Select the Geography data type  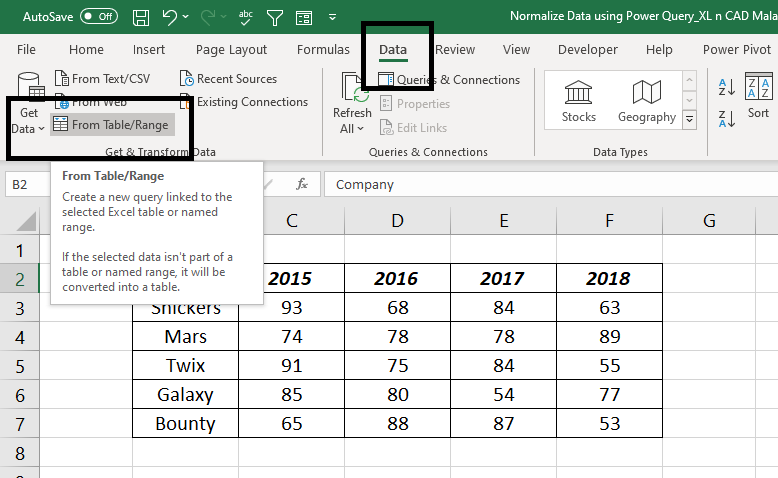[647, 101]
